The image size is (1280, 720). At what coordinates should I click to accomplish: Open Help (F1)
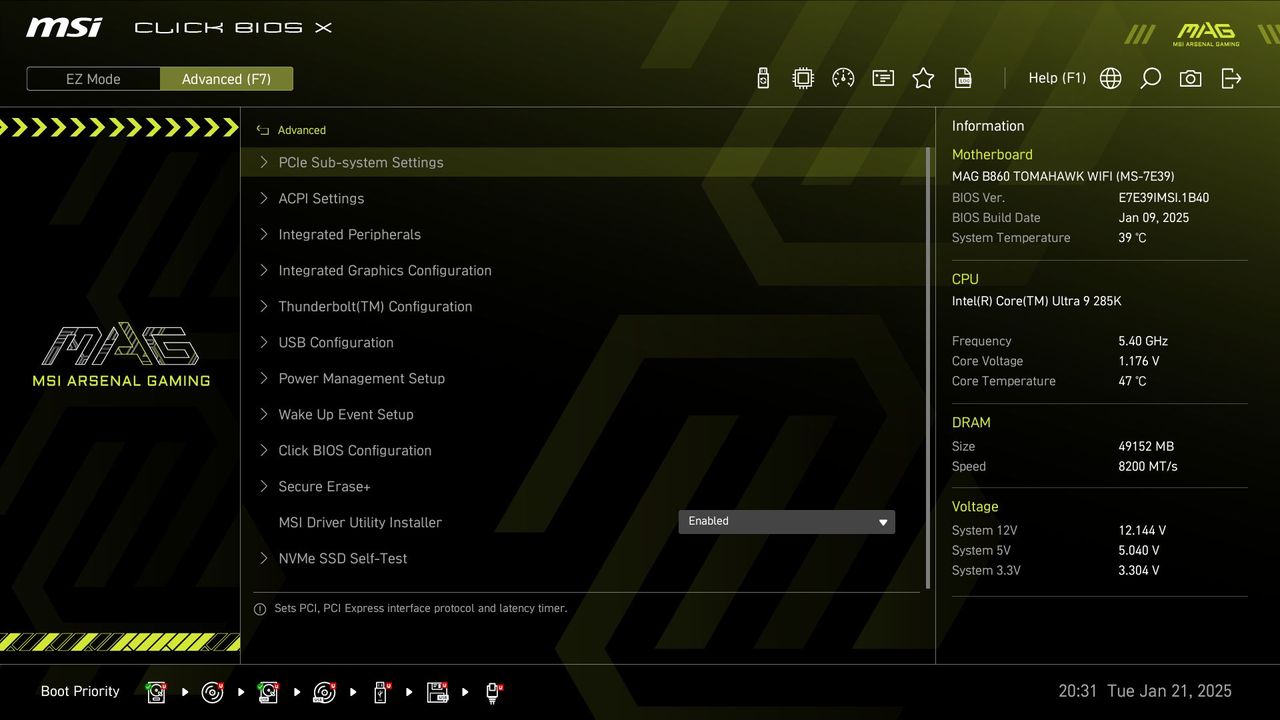[x=1057, y=78]
